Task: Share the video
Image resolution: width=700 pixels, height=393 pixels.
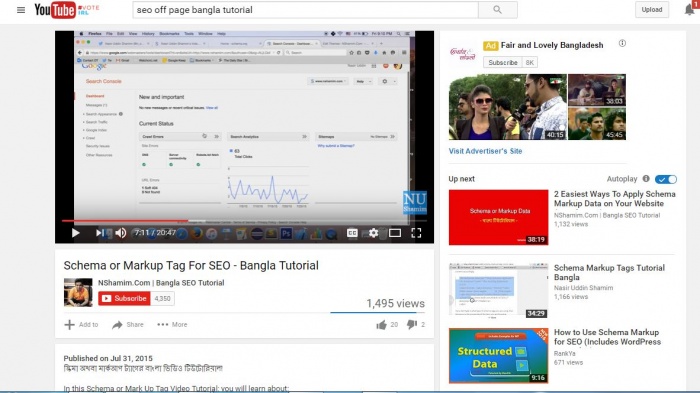Action: 128,325
